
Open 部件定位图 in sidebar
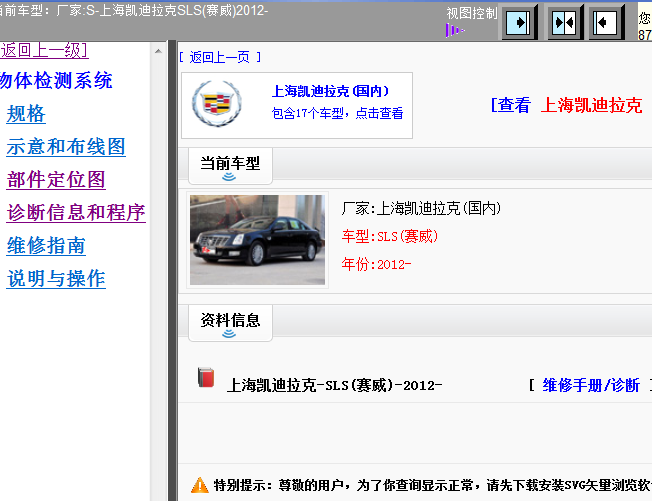[x=56, y=180]
